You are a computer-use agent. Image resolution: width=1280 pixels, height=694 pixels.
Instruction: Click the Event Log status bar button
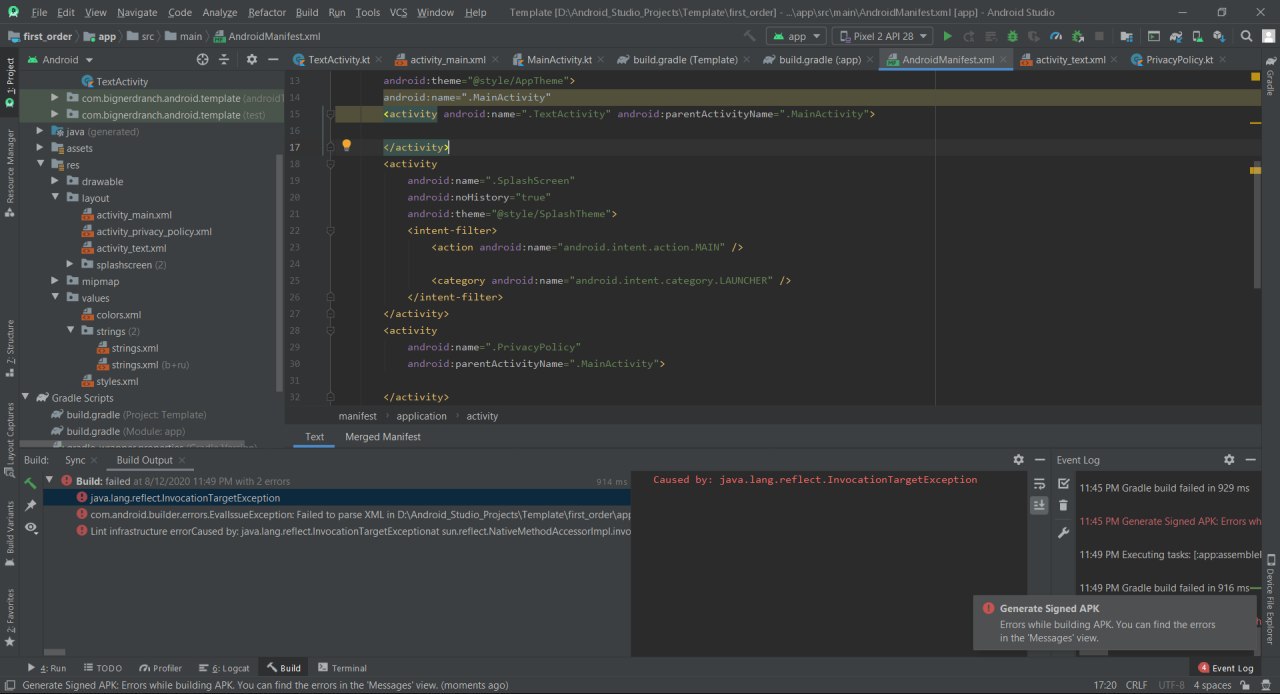1225,668
